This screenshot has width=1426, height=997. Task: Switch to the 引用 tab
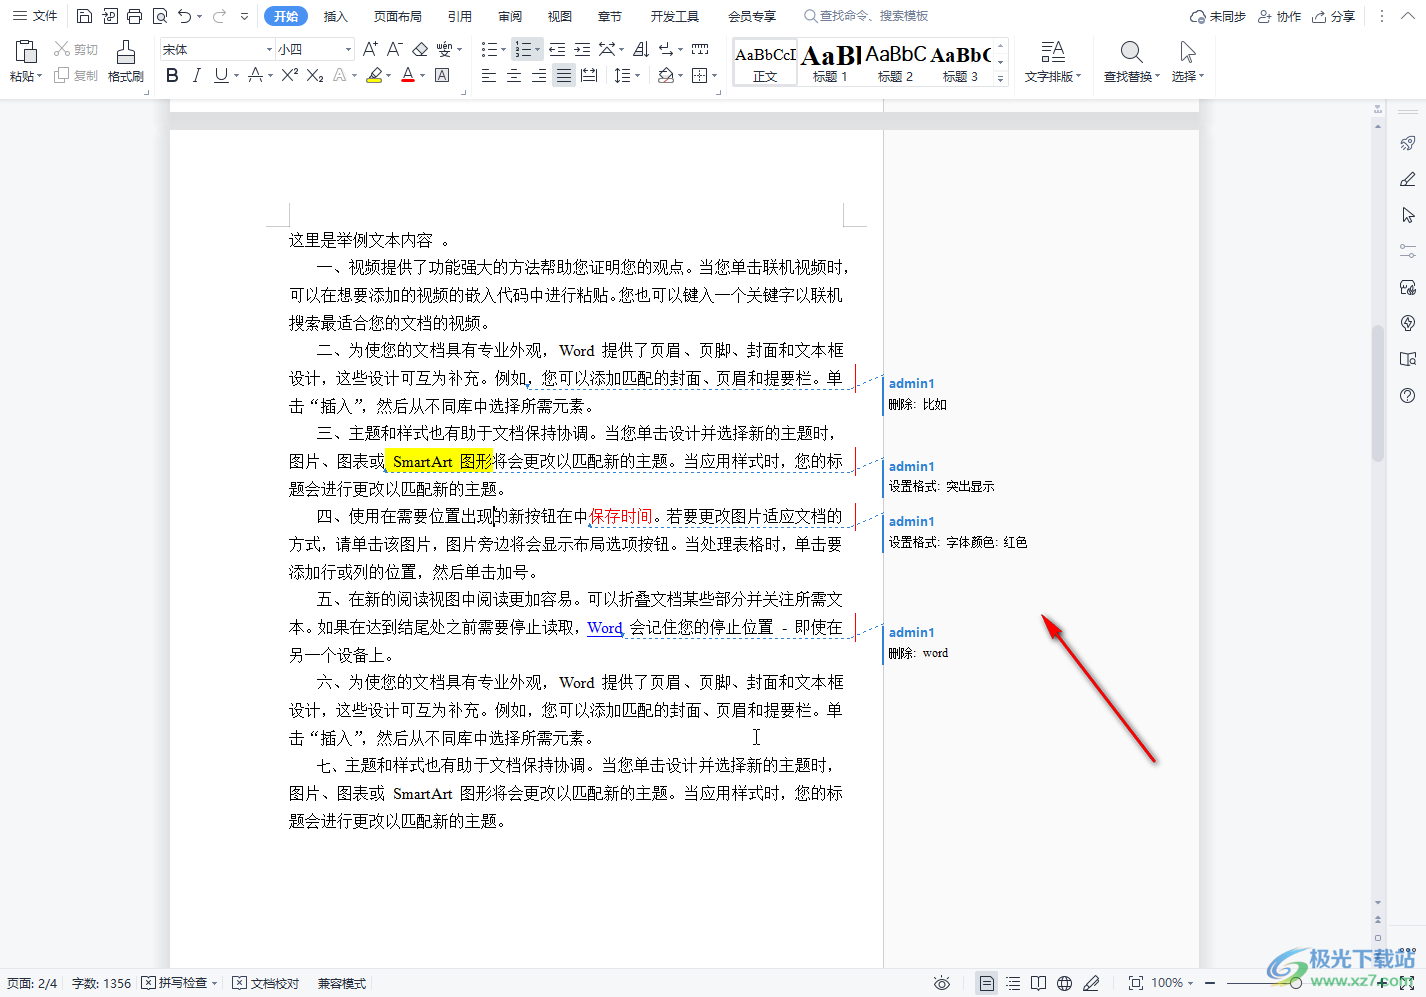pos(460,16)
